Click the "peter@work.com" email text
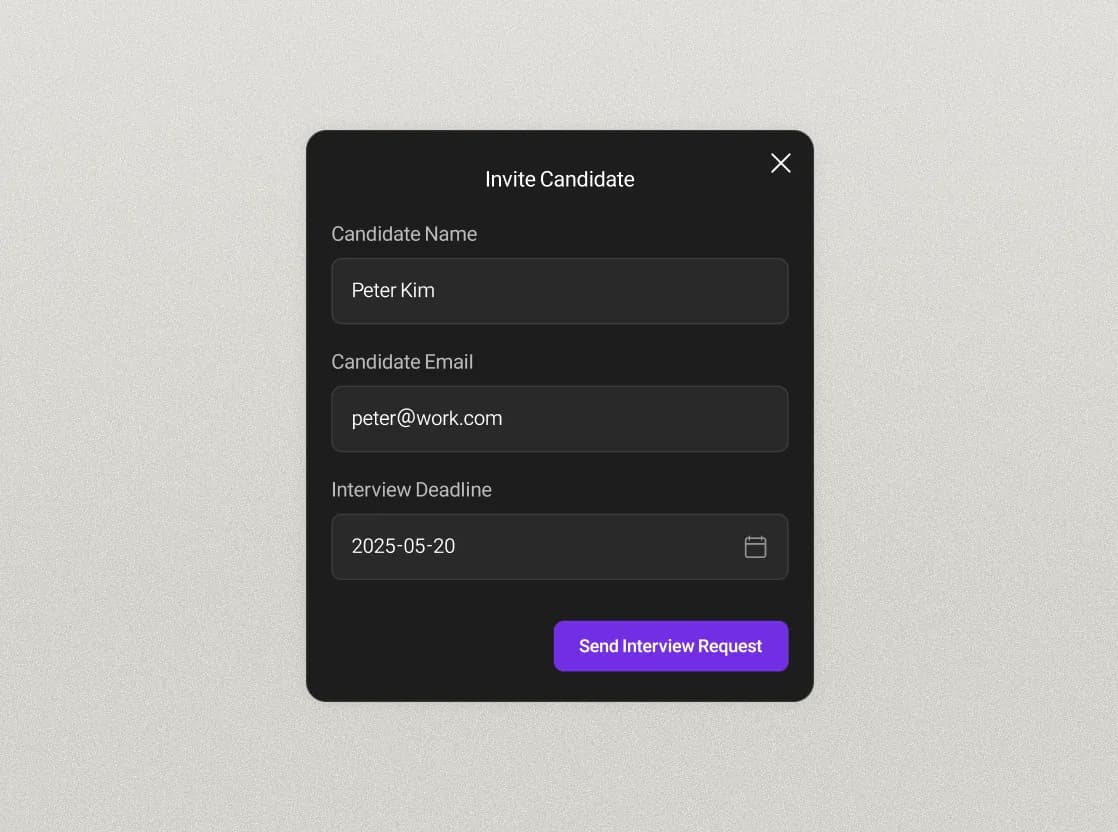Image resolution: width=1118 pixels, height=832 pixels. [427, 419]
